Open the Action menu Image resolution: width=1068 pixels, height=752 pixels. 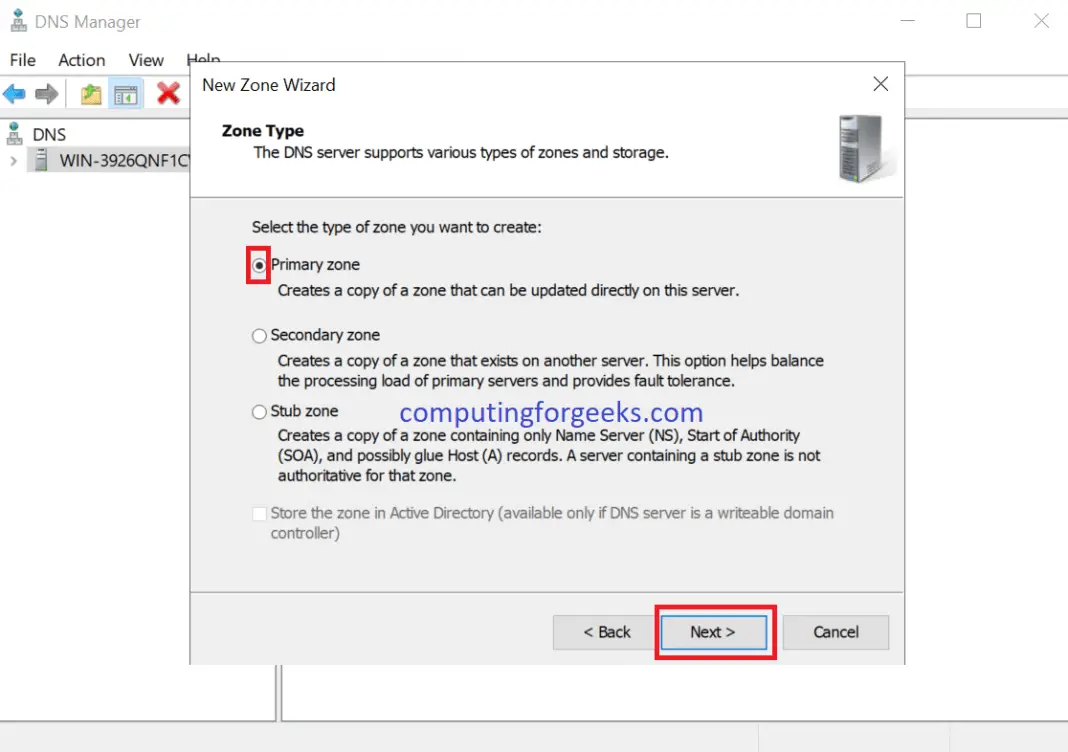pos(81,60)
